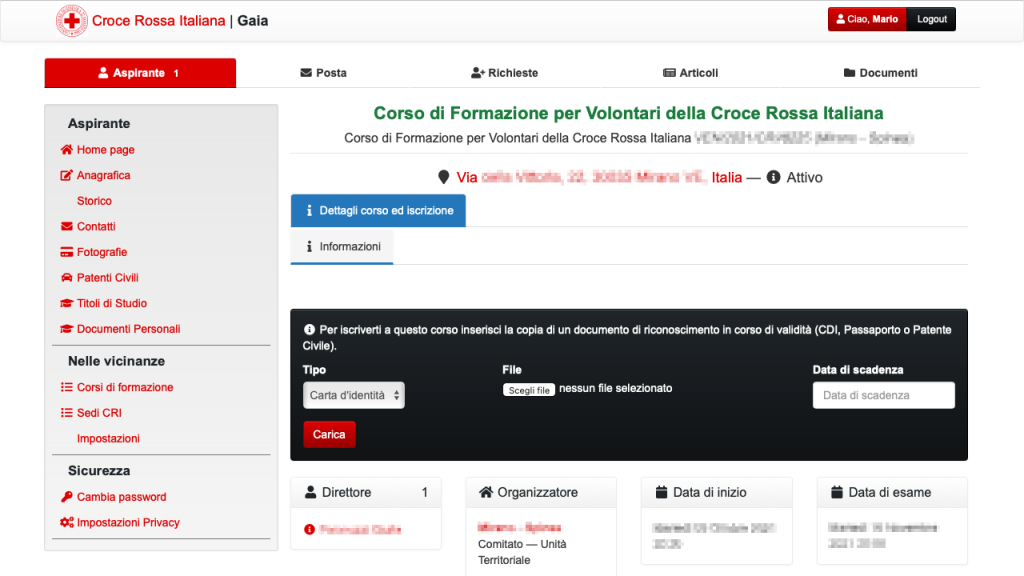1024x576 pixels.
Task: Open the Documenti tab
Action: 880,72
